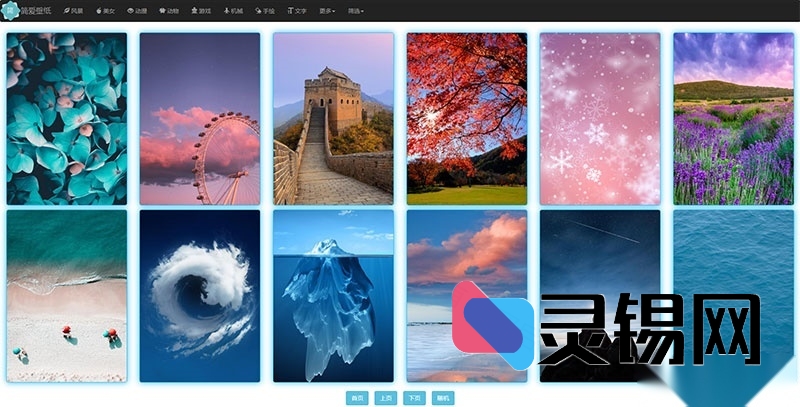800x407 pixels.
Task: Browse the 机械 (Machinery) category
Action: [233, 10]
